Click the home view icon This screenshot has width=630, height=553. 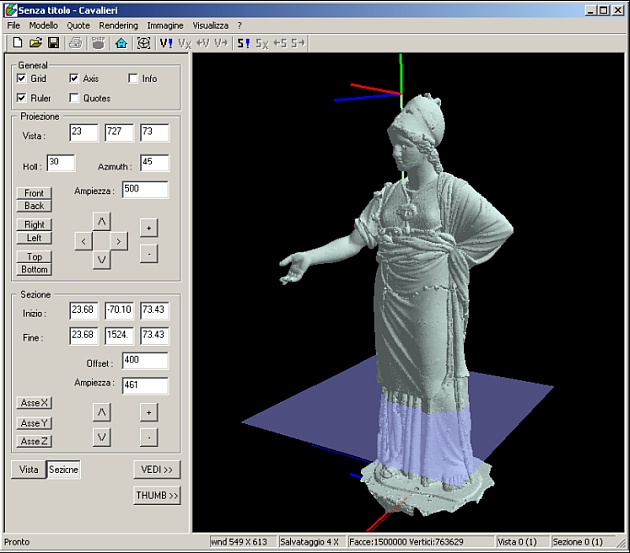pyautogui.click(x=121, y=43)
